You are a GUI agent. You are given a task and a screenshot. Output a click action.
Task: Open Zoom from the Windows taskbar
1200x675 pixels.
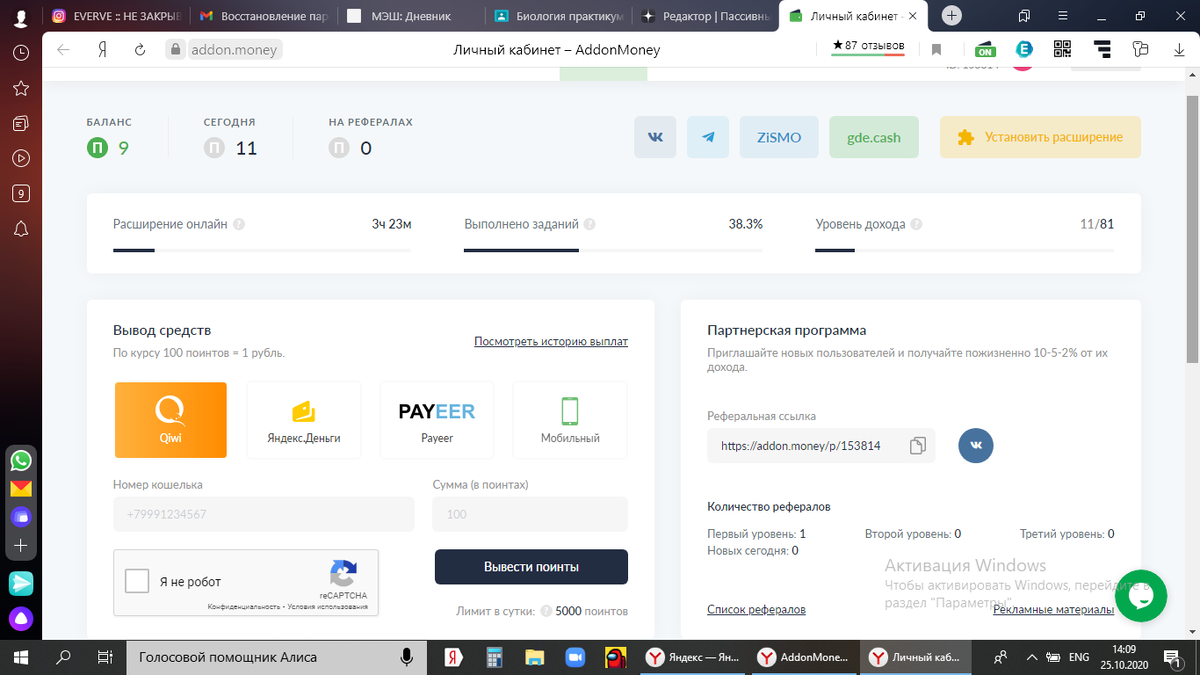[574, 657]
